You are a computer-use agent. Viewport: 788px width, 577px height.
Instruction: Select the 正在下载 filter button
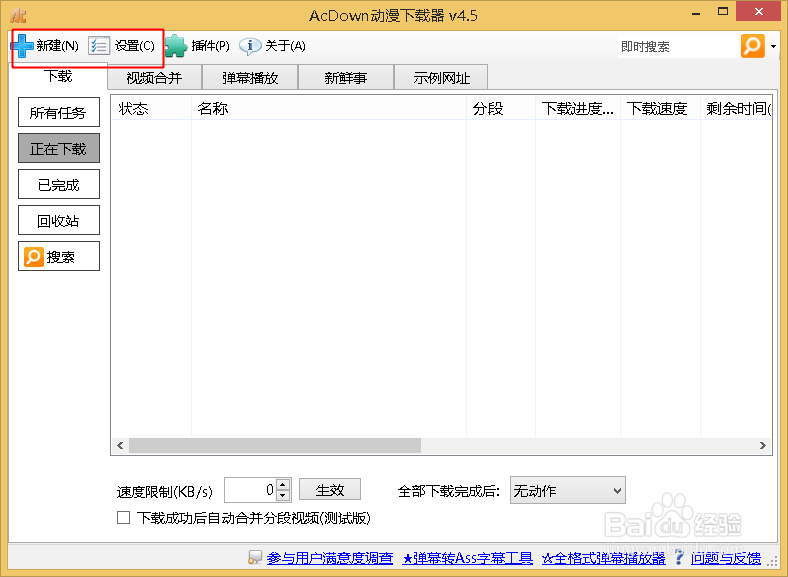click(59, 148)
